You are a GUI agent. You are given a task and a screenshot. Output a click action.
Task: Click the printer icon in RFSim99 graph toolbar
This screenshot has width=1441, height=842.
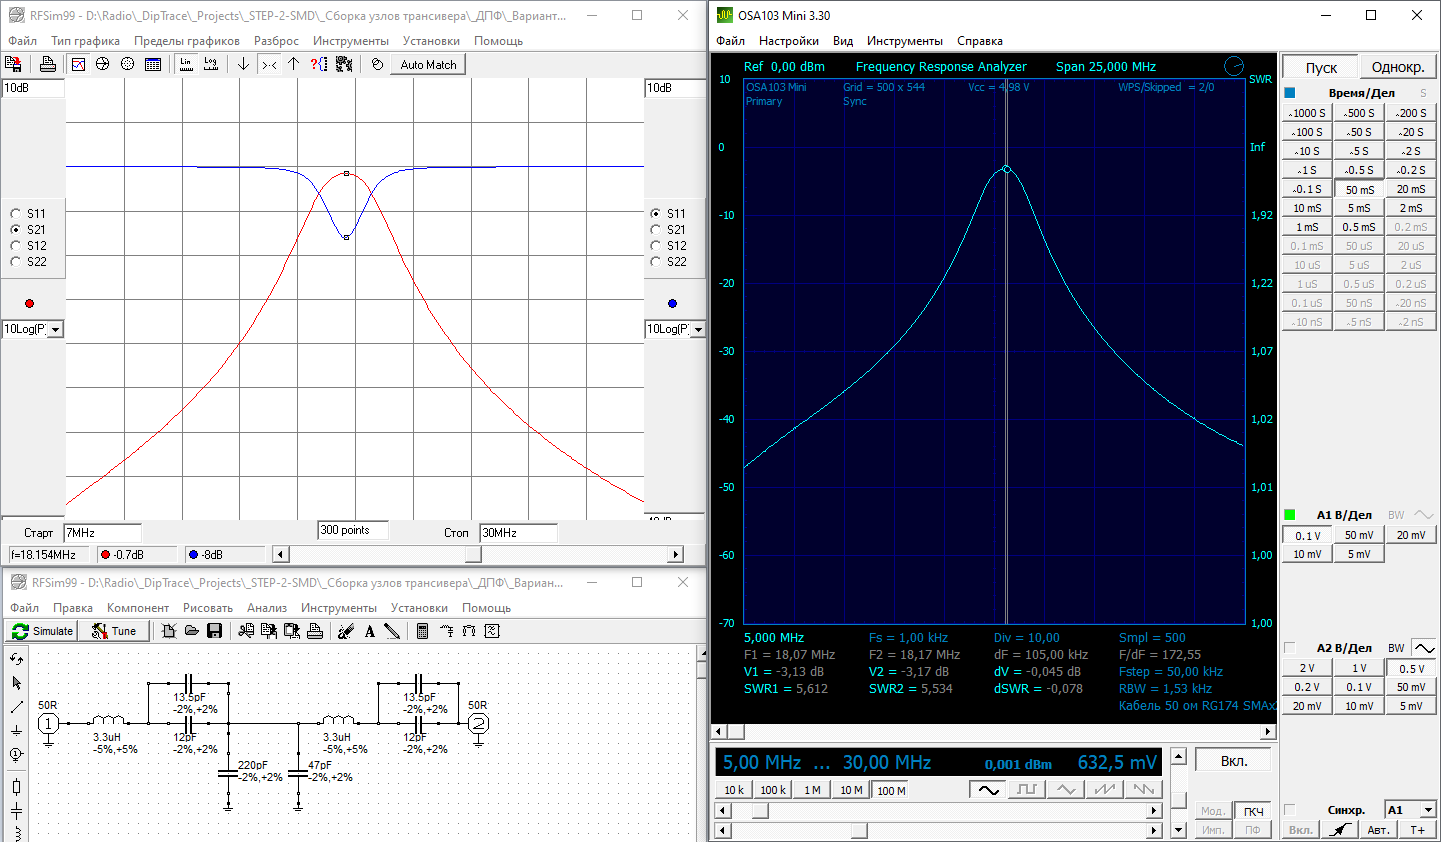click(x=47, y=64)
